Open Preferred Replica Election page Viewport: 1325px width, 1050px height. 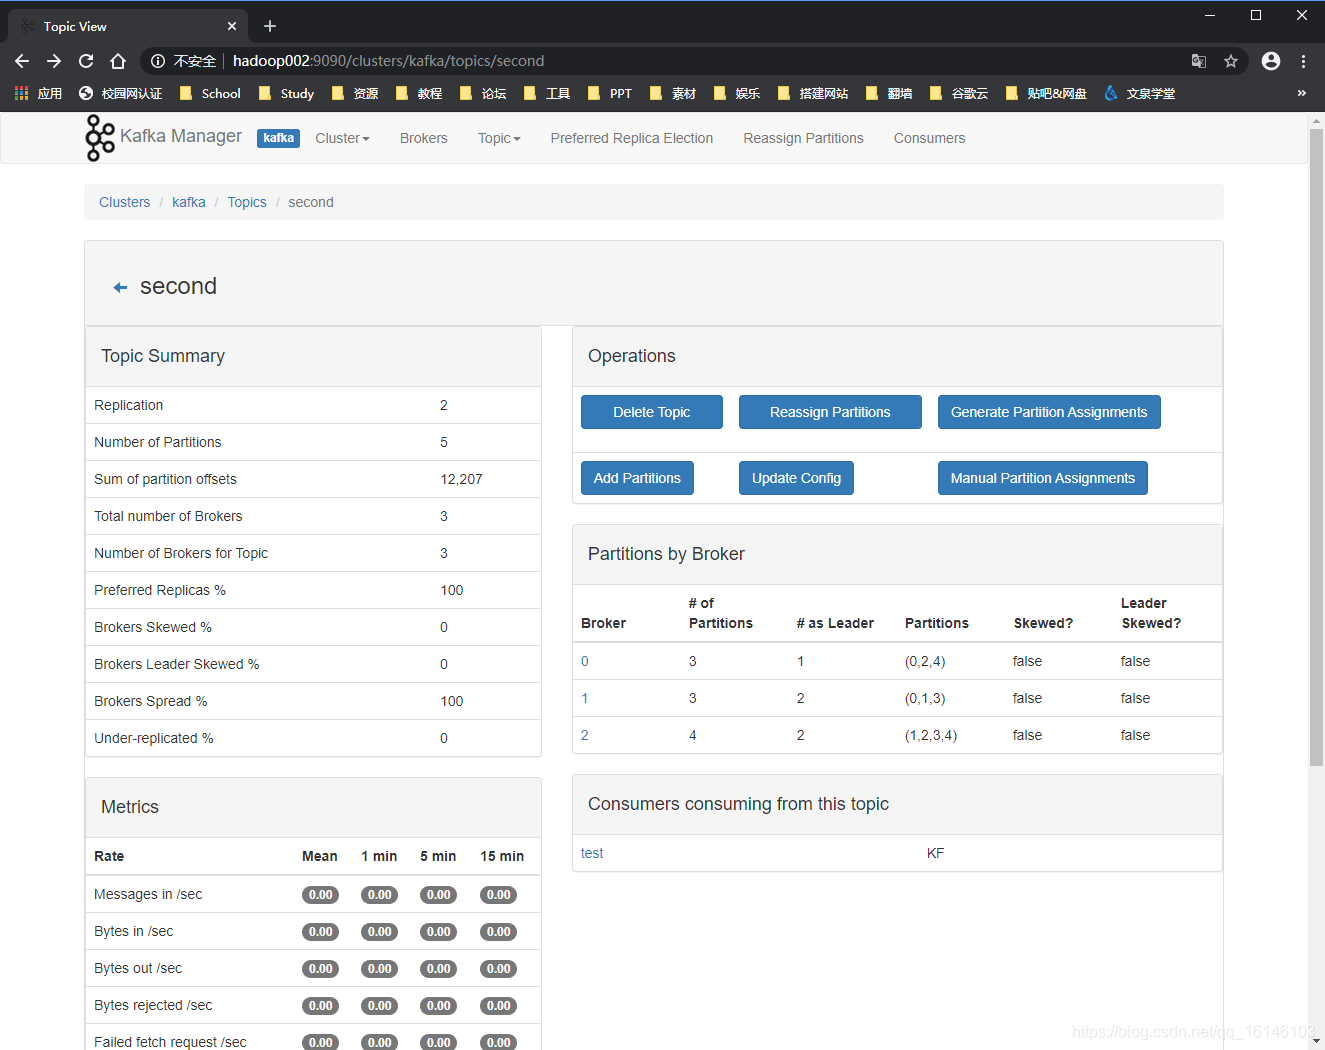click(632, 138)
